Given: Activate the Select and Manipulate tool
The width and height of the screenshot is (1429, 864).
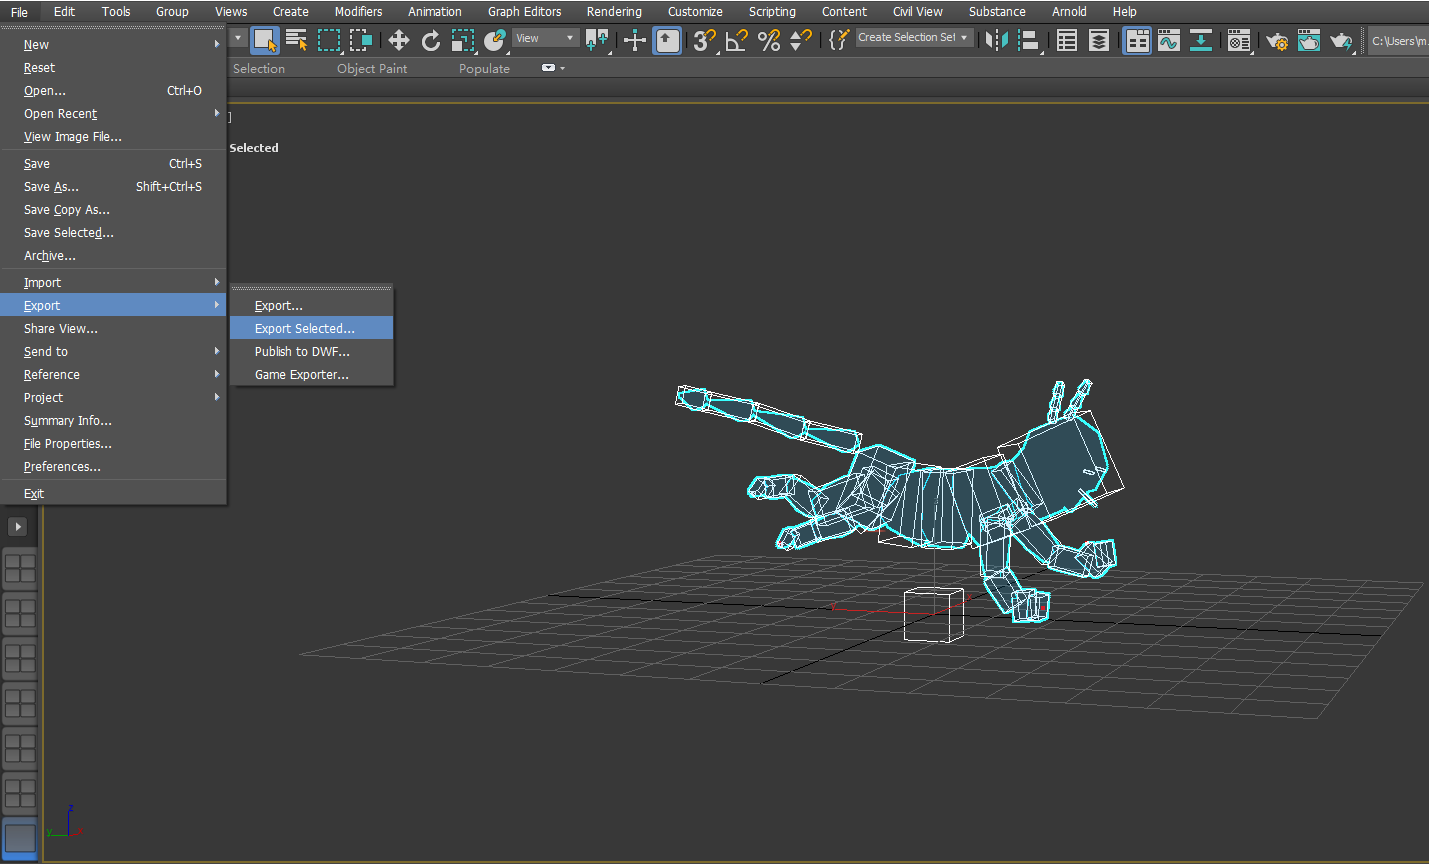Looking at the screenshot, I should tap(635, 40).
